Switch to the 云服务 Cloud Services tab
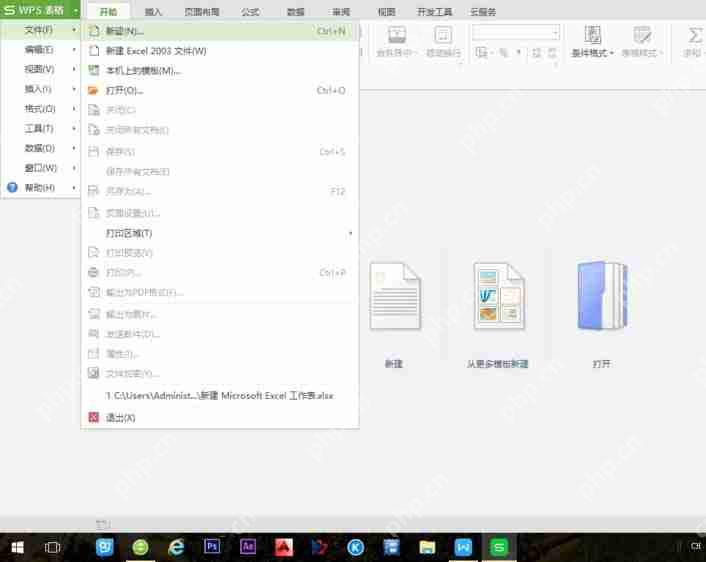 tap(483, 12)
